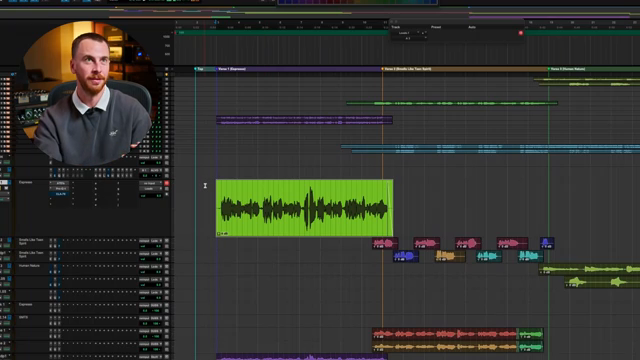This screenshot has width=640, height=360.
Task: Click the square icon beside the Loudn output on Espresso
Action: click(167, 189)
